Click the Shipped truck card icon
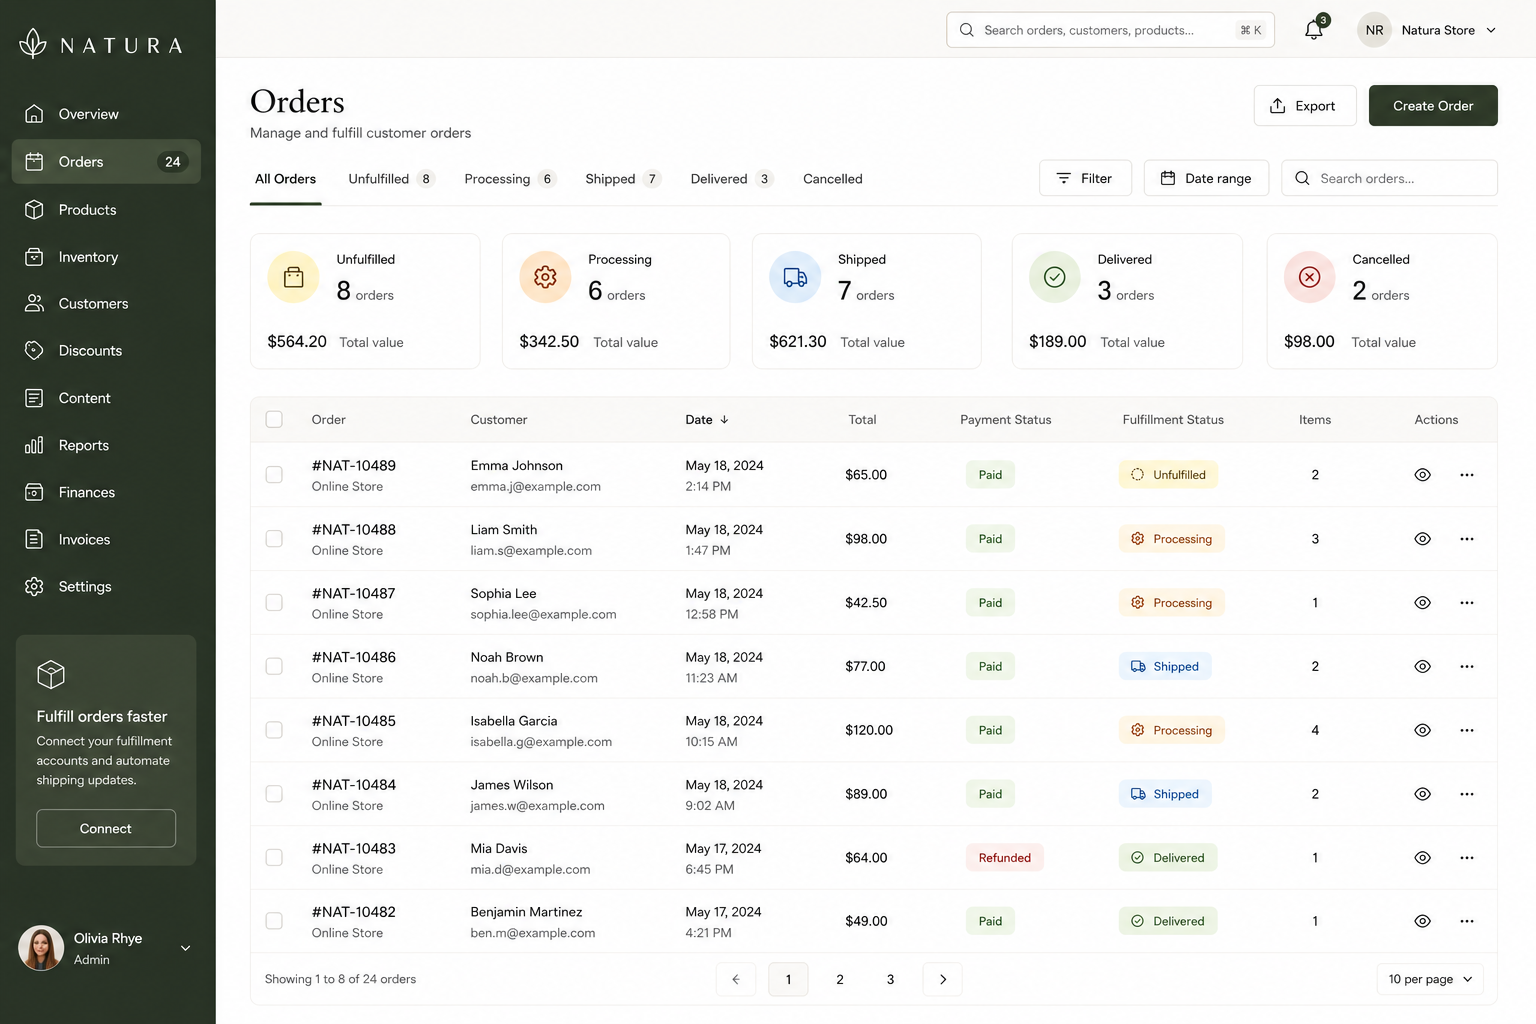The height and width of the screenshot is (1024, 1536). pos(795,277)
